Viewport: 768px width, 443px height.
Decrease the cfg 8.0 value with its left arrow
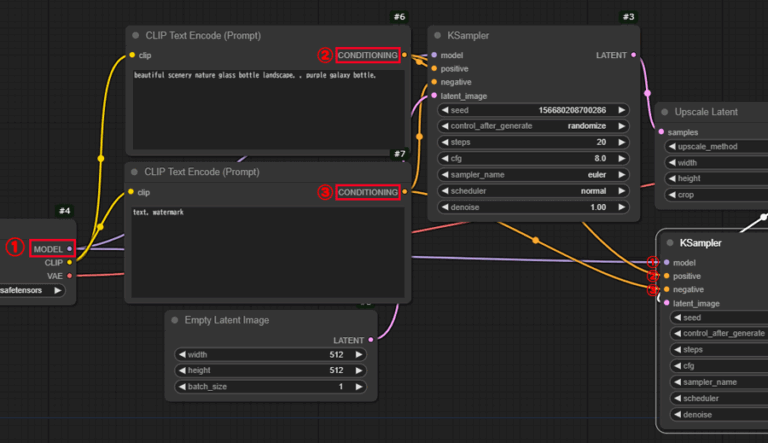[445, 157]
